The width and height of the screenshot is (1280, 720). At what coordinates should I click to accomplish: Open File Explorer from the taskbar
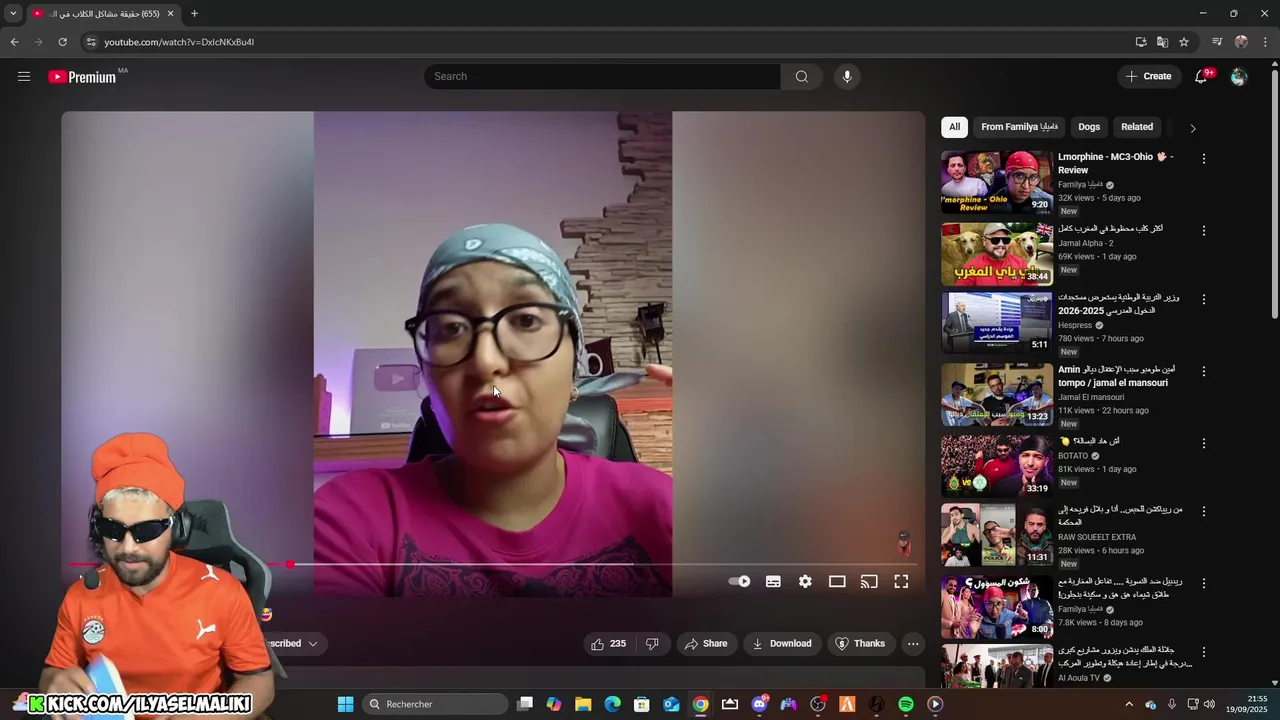(583, 704)
